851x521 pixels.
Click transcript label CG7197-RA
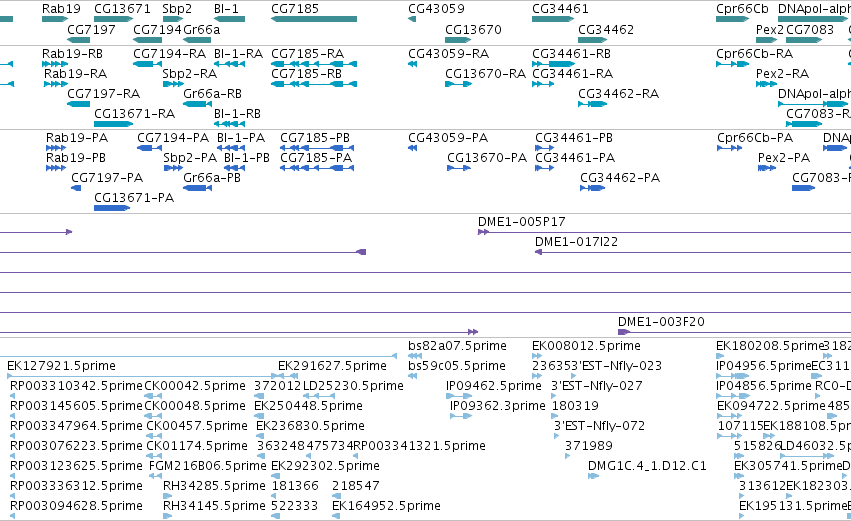(x=104, y=94)
